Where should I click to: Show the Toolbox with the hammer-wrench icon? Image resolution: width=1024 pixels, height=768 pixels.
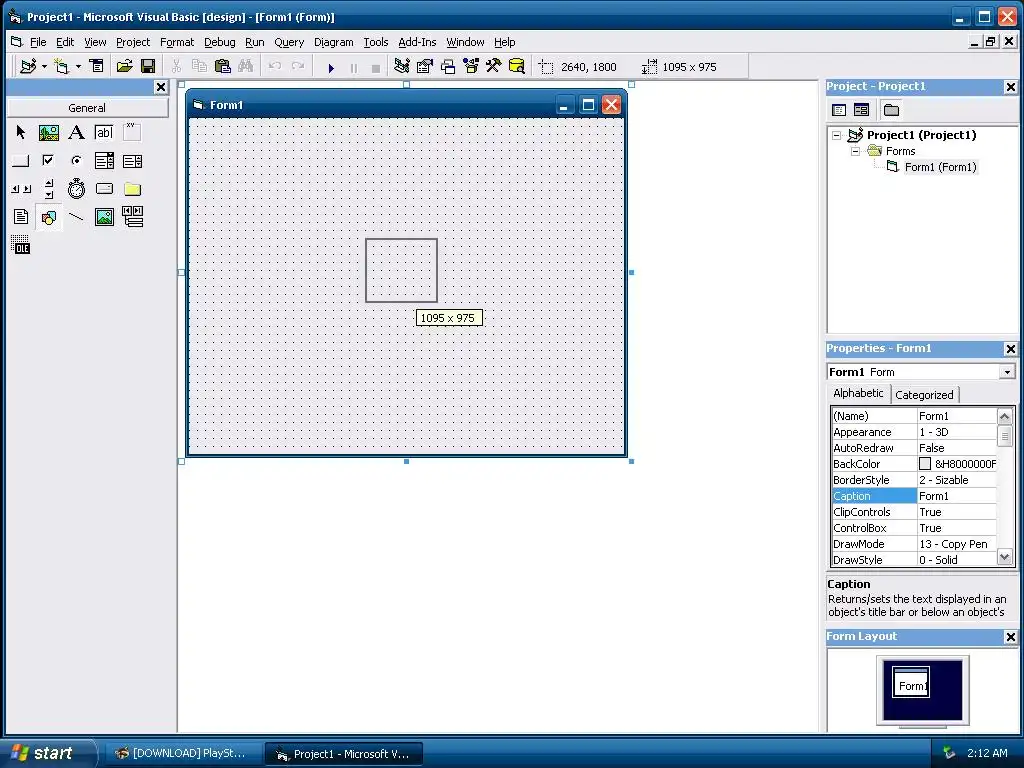pyautogui.click(x=494, y=67)
